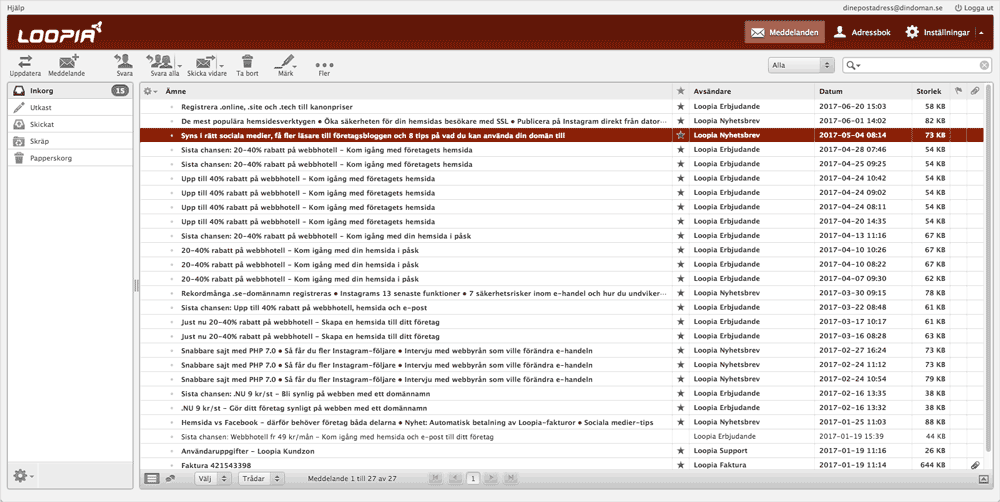Click the threads view icon in footer
The image size is (1000, 502).
point(170,478)
